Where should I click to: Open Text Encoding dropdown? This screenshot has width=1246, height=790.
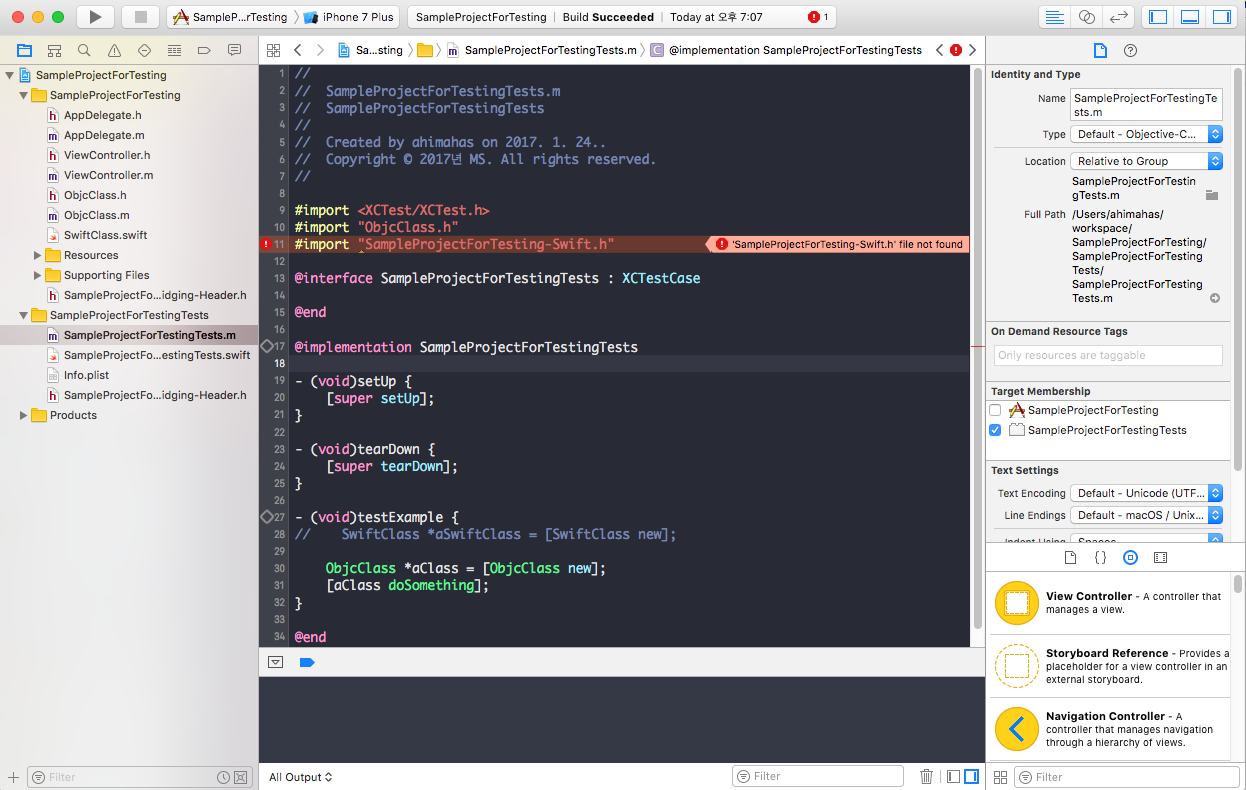[1147, 493]
